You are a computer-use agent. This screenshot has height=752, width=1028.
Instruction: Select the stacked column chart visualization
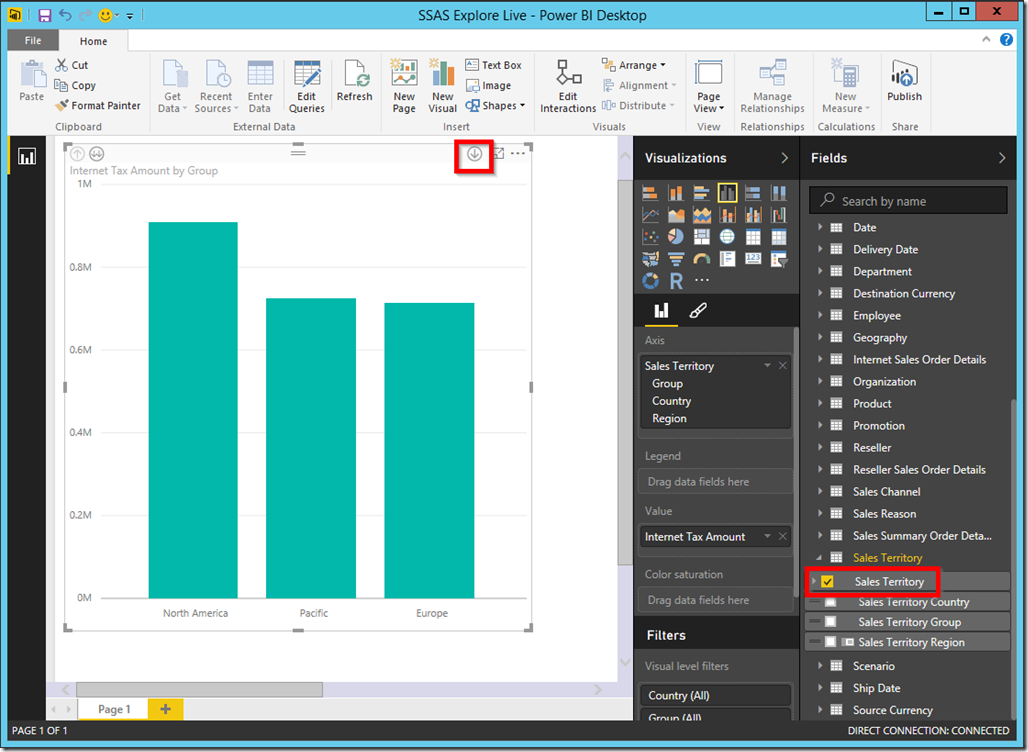pos(675,193)
